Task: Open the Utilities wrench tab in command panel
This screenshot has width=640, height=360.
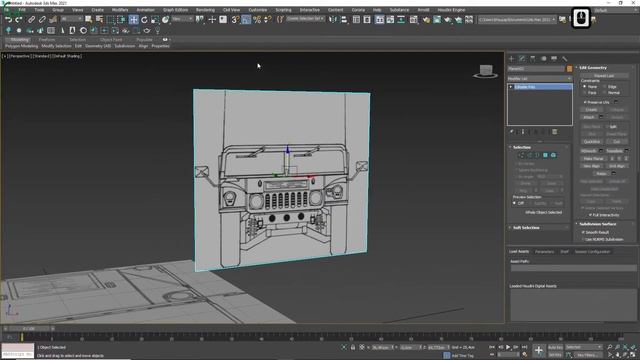Action: tap(564, 59)
